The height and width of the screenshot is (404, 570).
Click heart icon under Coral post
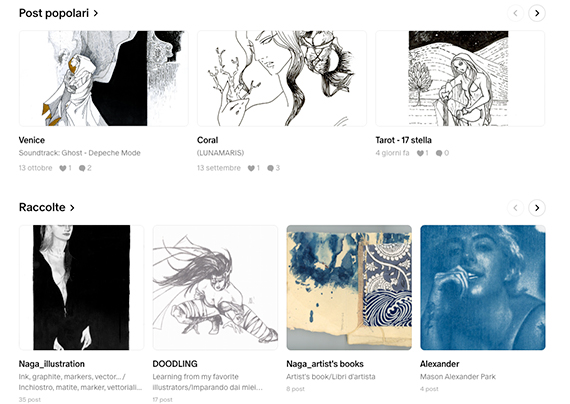click(x=251, y=168)
